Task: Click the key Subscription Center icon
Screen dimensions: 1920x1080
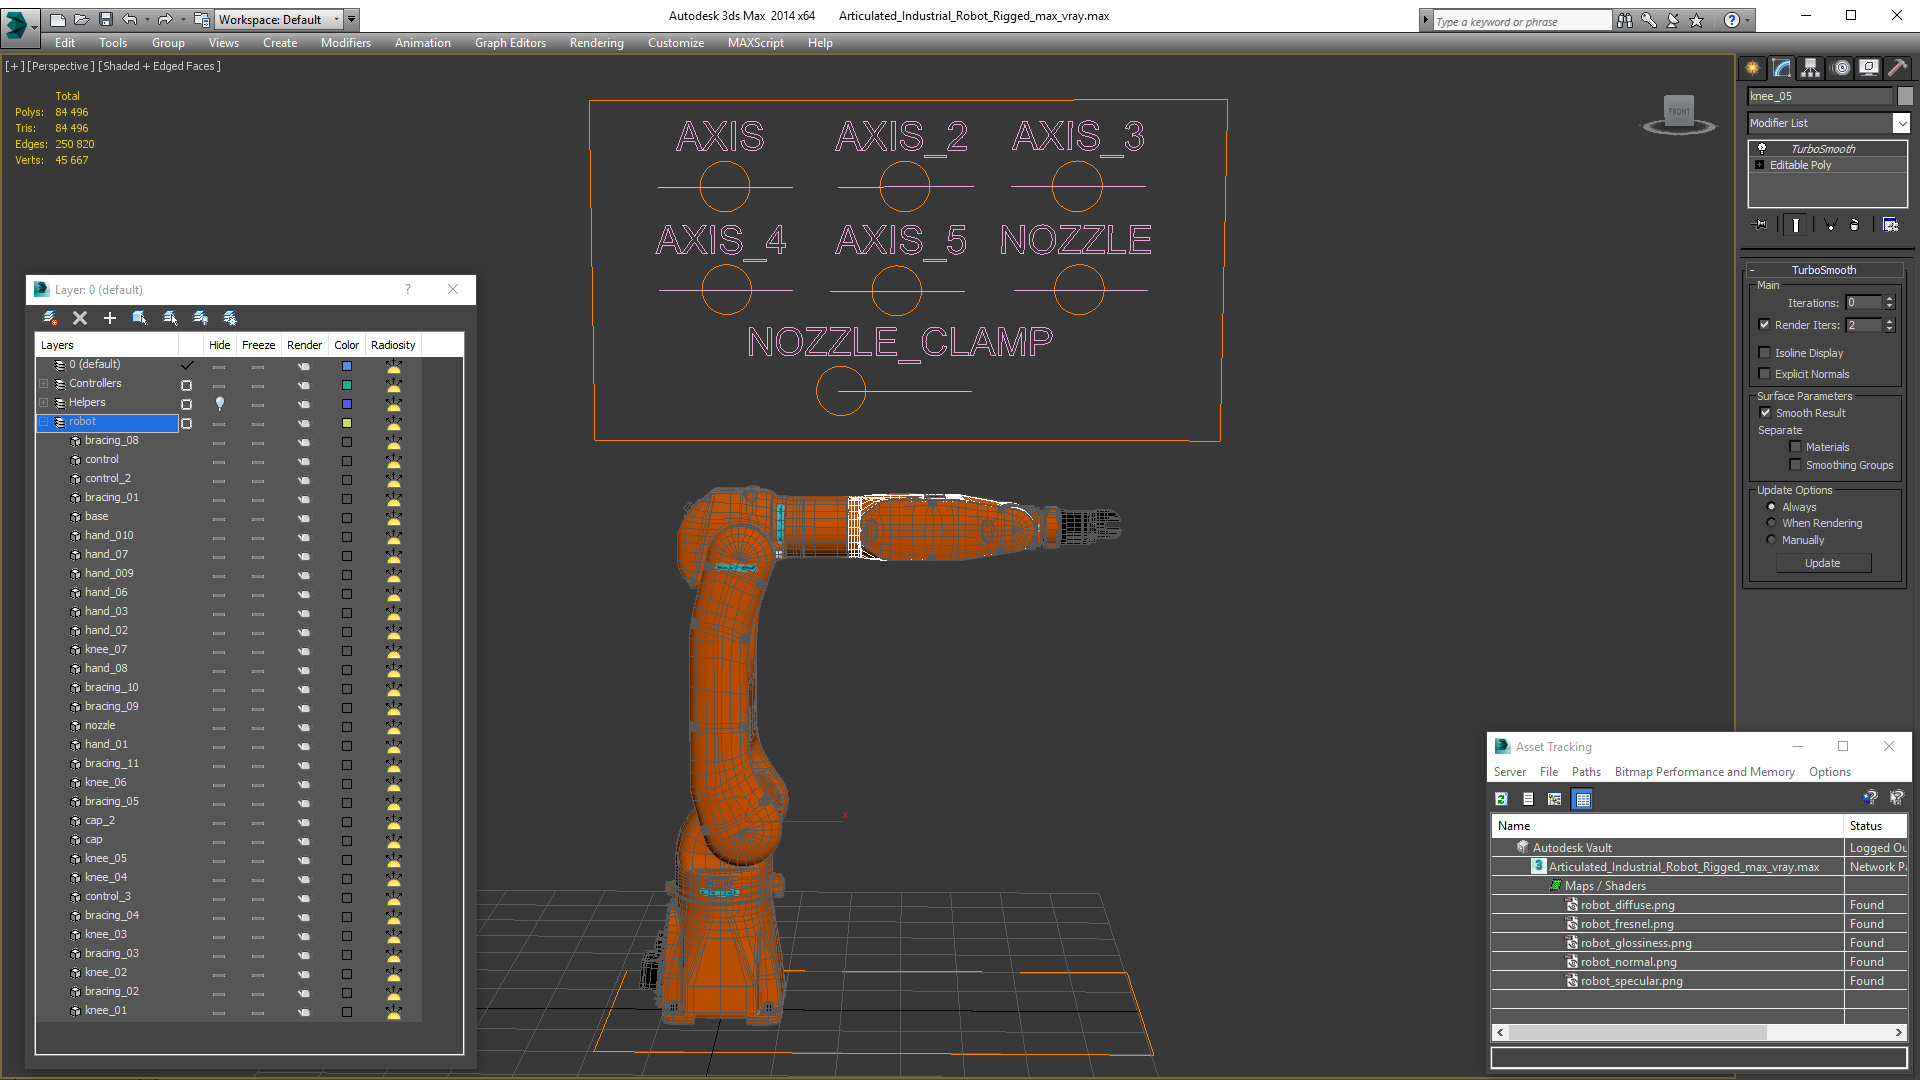Action: pyautogui.click(x=1649, y=20)
